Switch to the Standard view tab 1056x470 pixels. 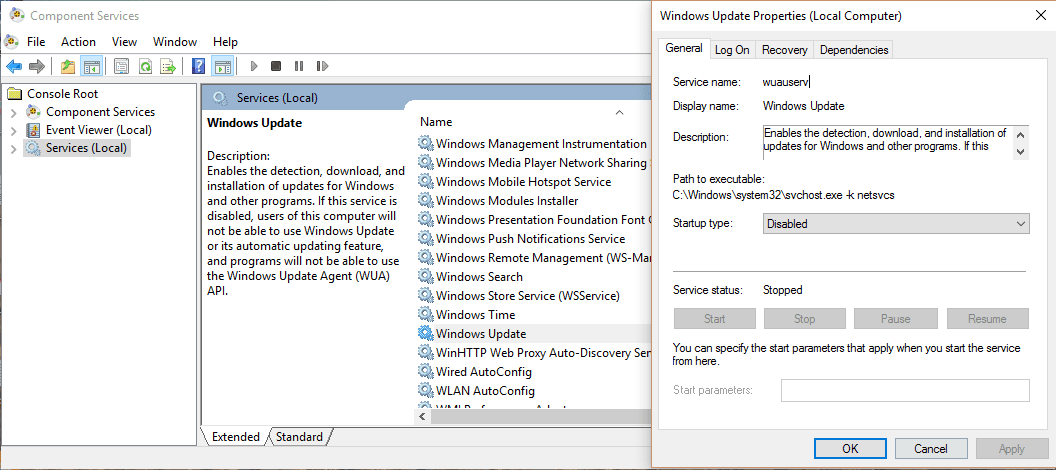click(x=299, y=437)
